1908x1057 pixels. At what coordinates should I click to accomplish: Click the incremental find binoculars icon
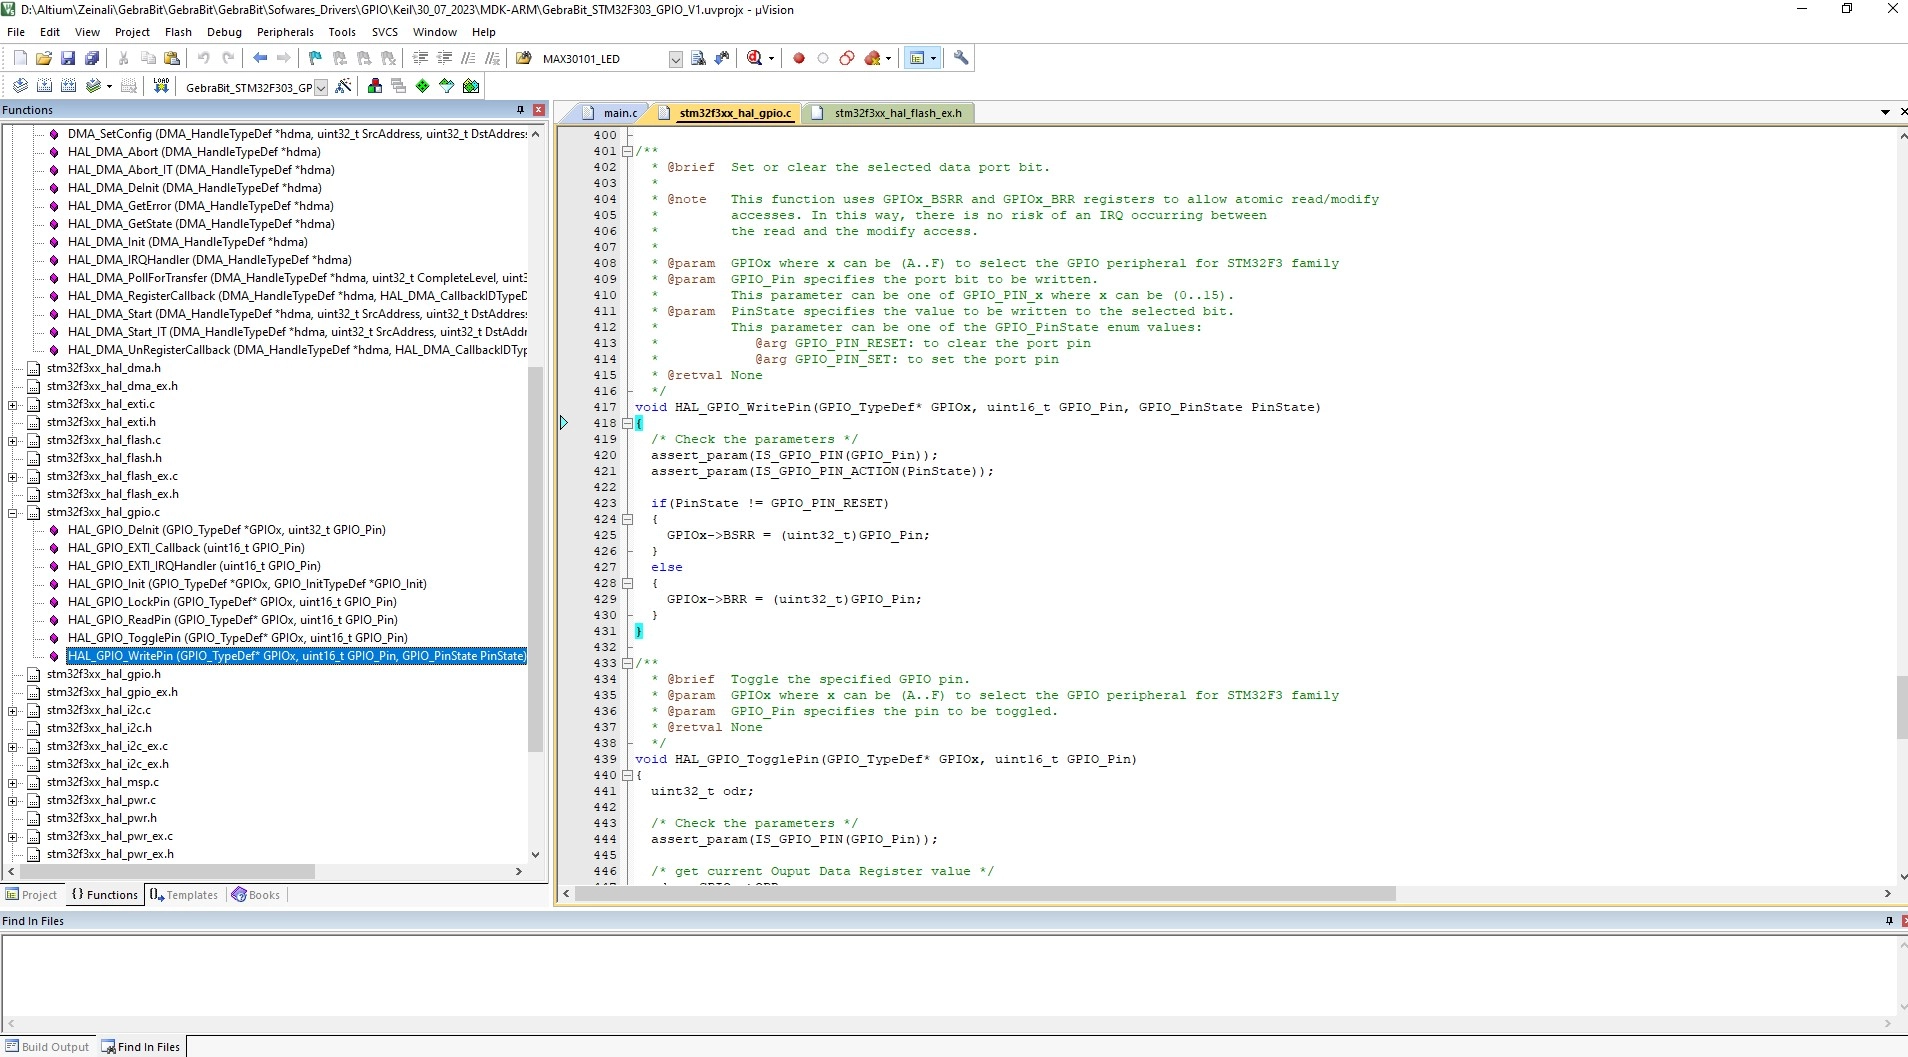point(722,58)
